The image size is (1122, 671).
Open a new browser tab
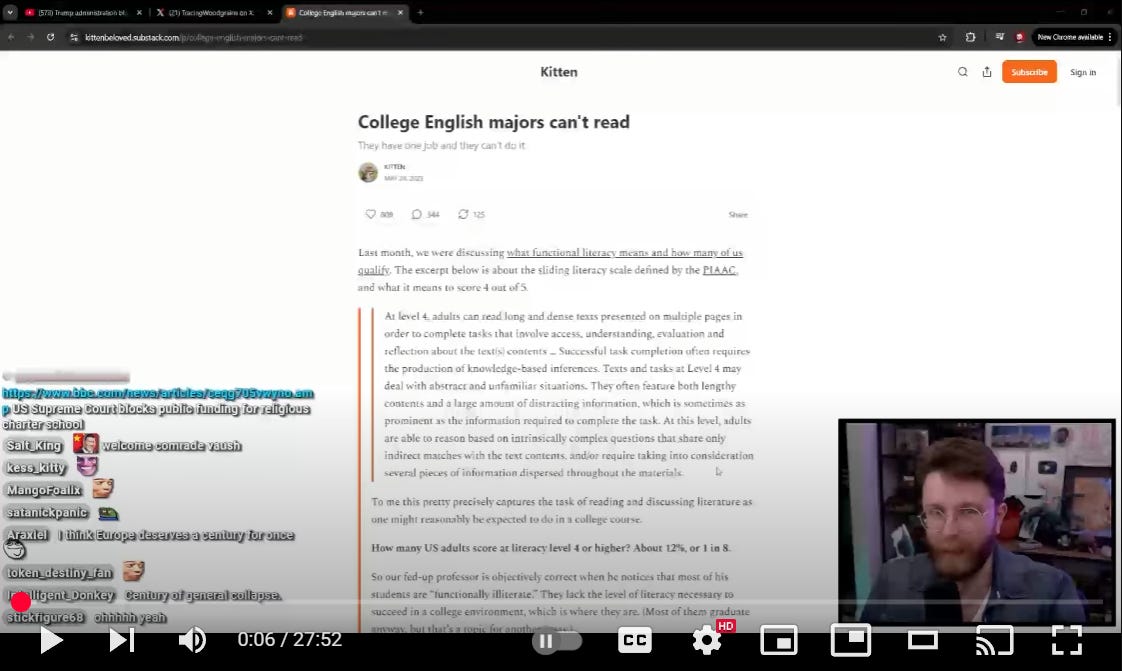[420, 13]
